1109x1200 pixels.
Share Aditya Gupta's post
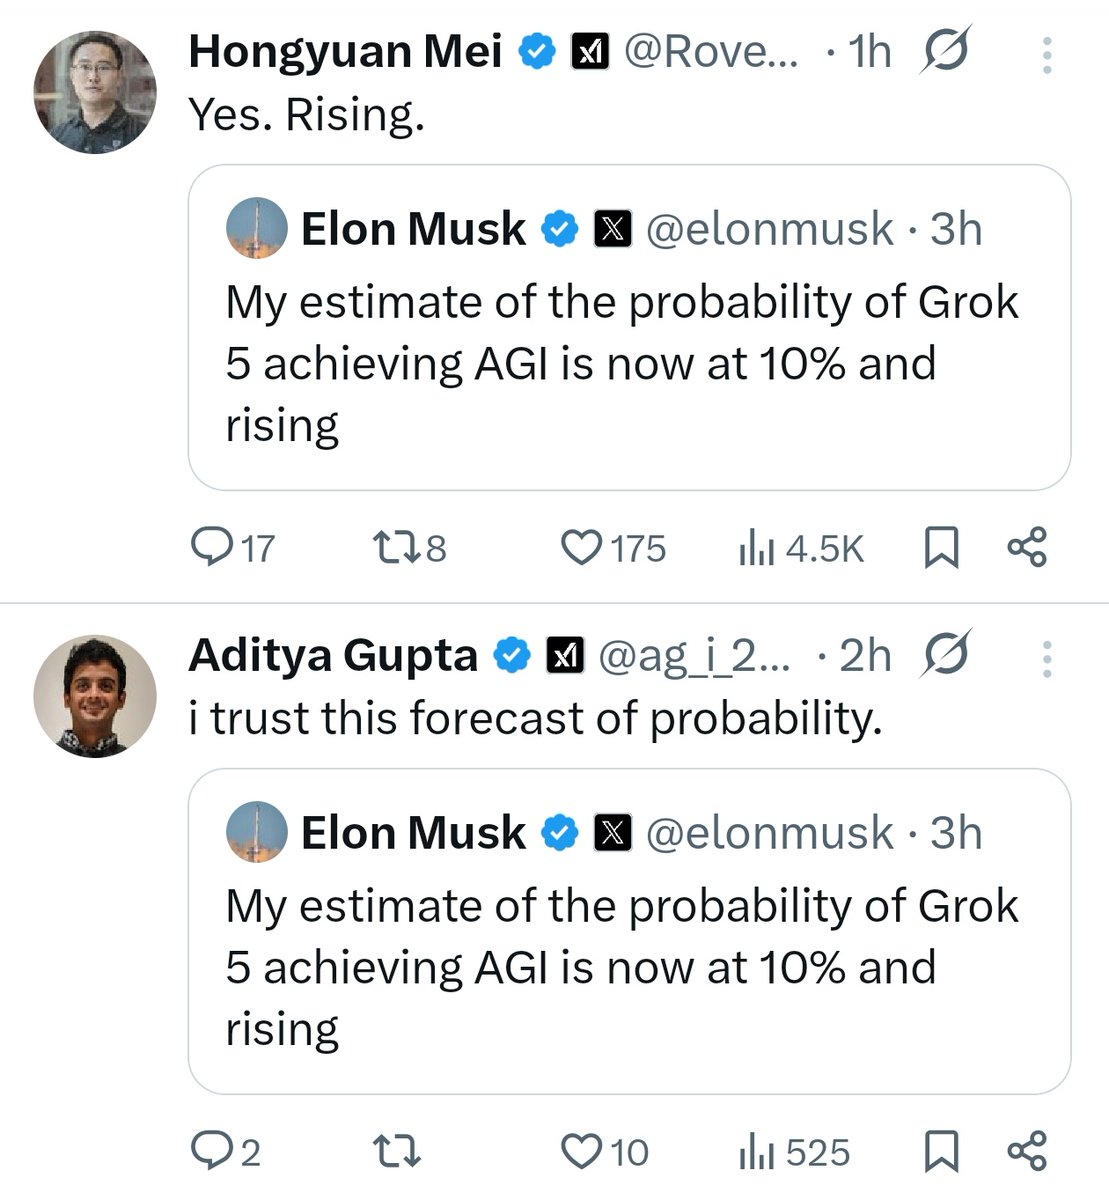click(x=1027, y=1151)
